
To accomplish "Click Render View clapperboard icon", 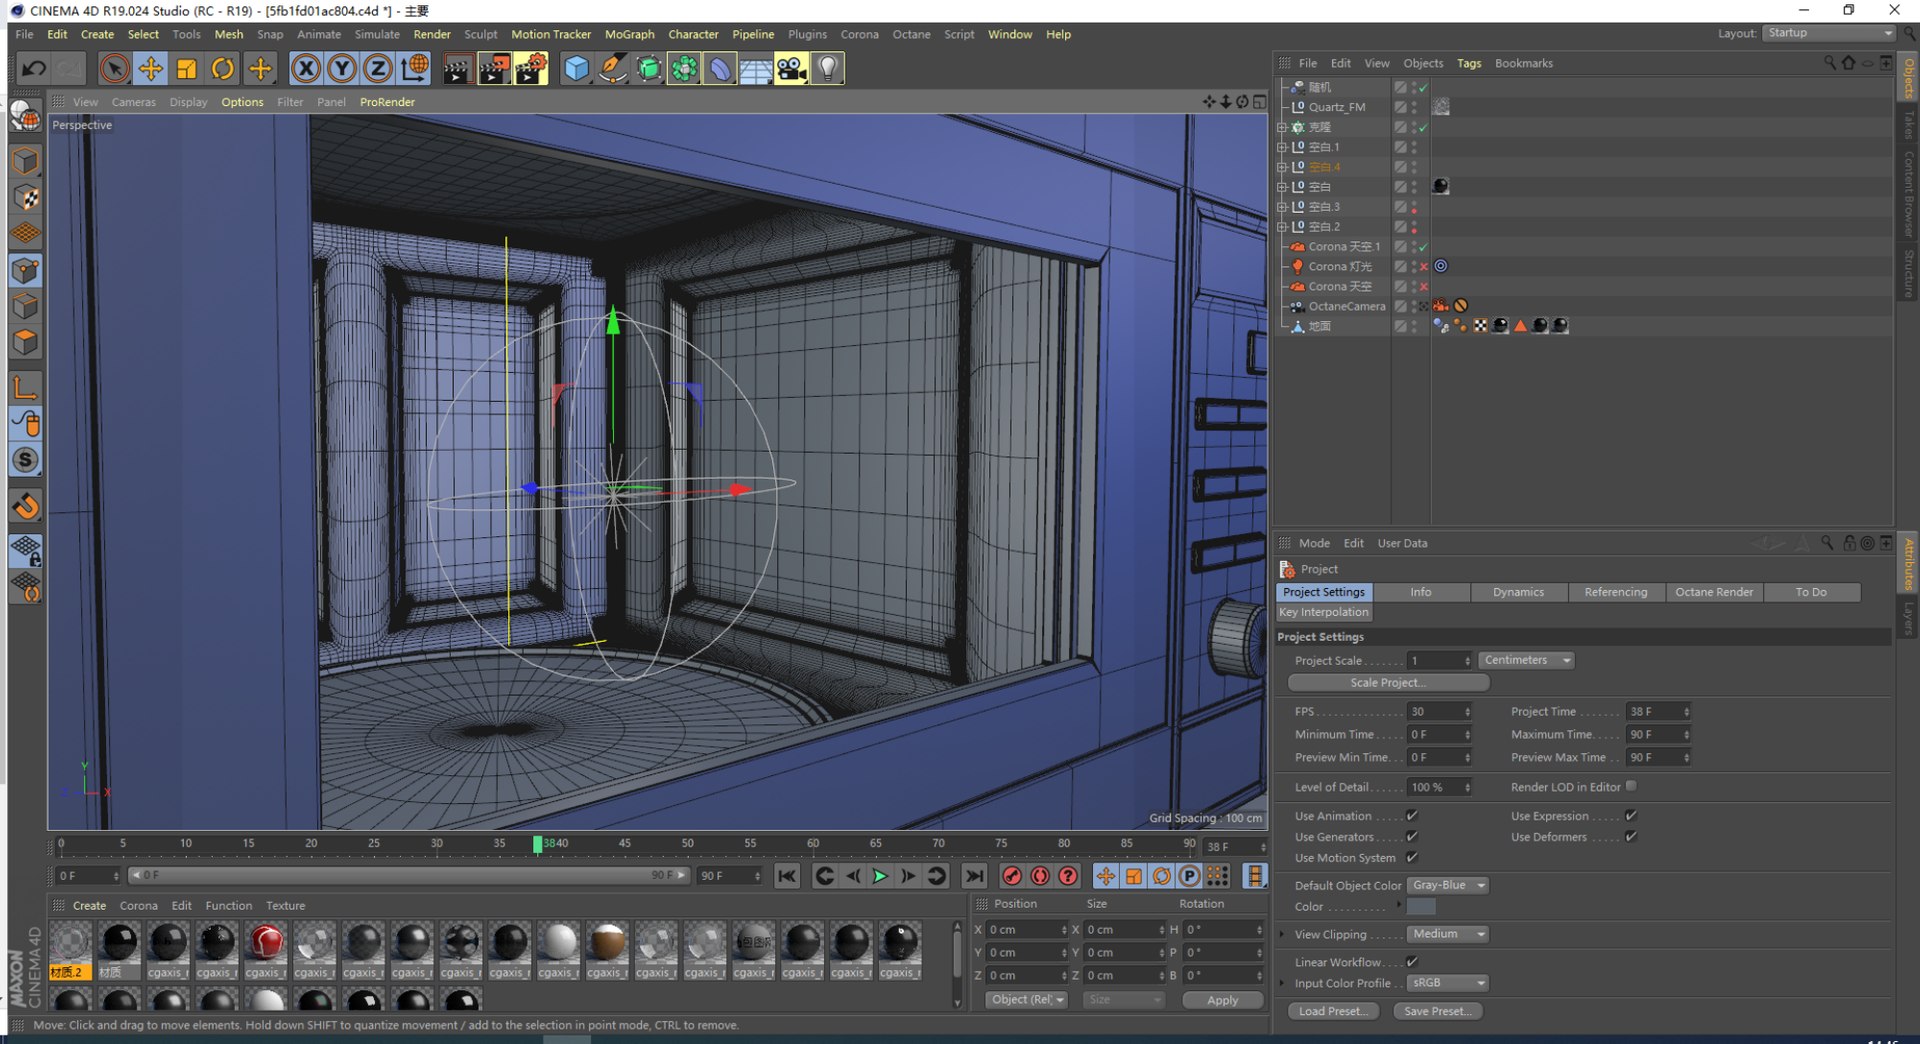I will point(458,69).
